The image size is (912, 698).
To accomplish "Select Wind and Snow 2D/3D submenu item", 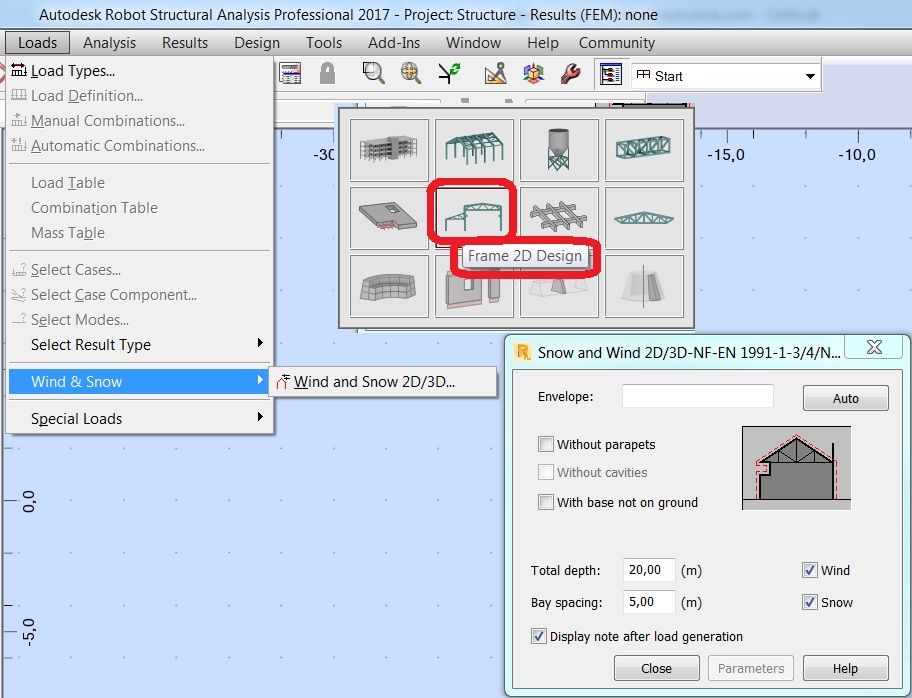I will 383,382.
